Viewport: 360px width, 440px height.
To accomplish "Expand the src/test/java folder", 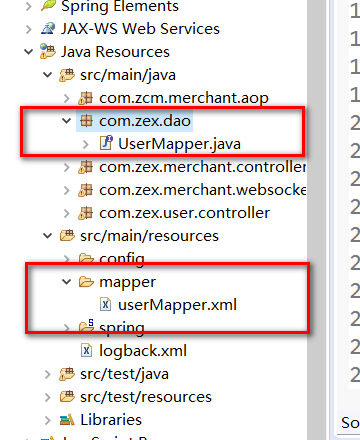I will [x=48, y=374].
